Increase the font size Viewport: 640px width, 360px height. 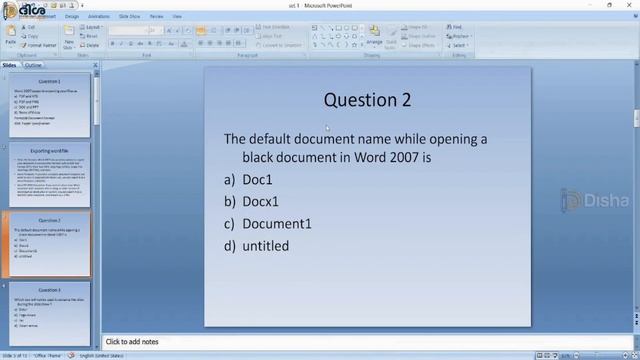pos(169,30)
